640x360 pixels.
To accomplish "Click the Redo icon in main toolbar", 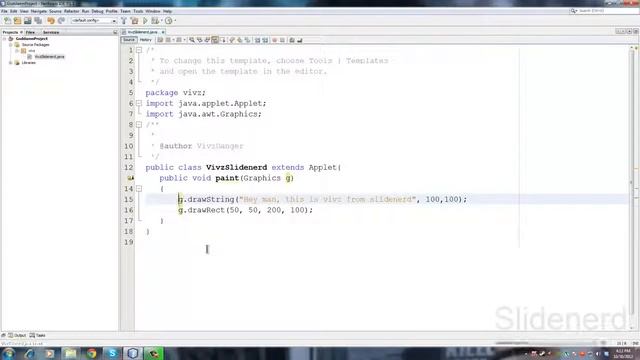I will tap(61, 20).
